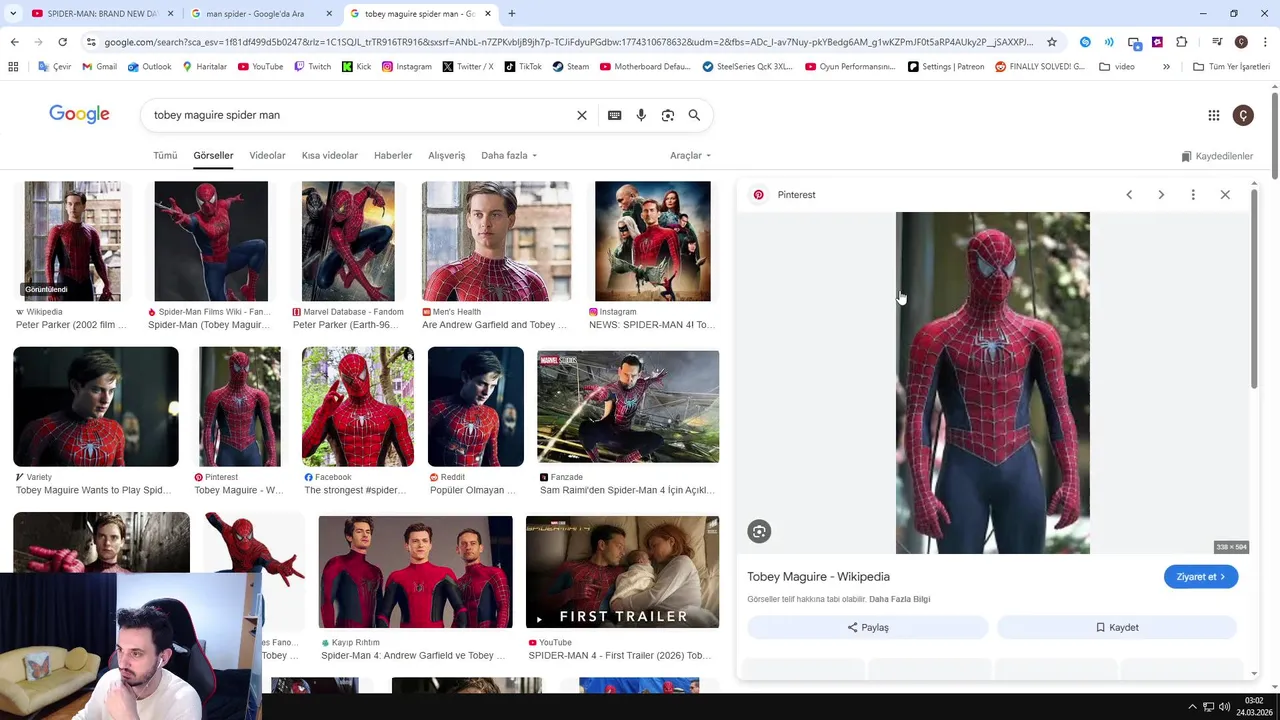Click the Paylaş share button
This screenshot has height=720, width=1280.
point(868,627)
